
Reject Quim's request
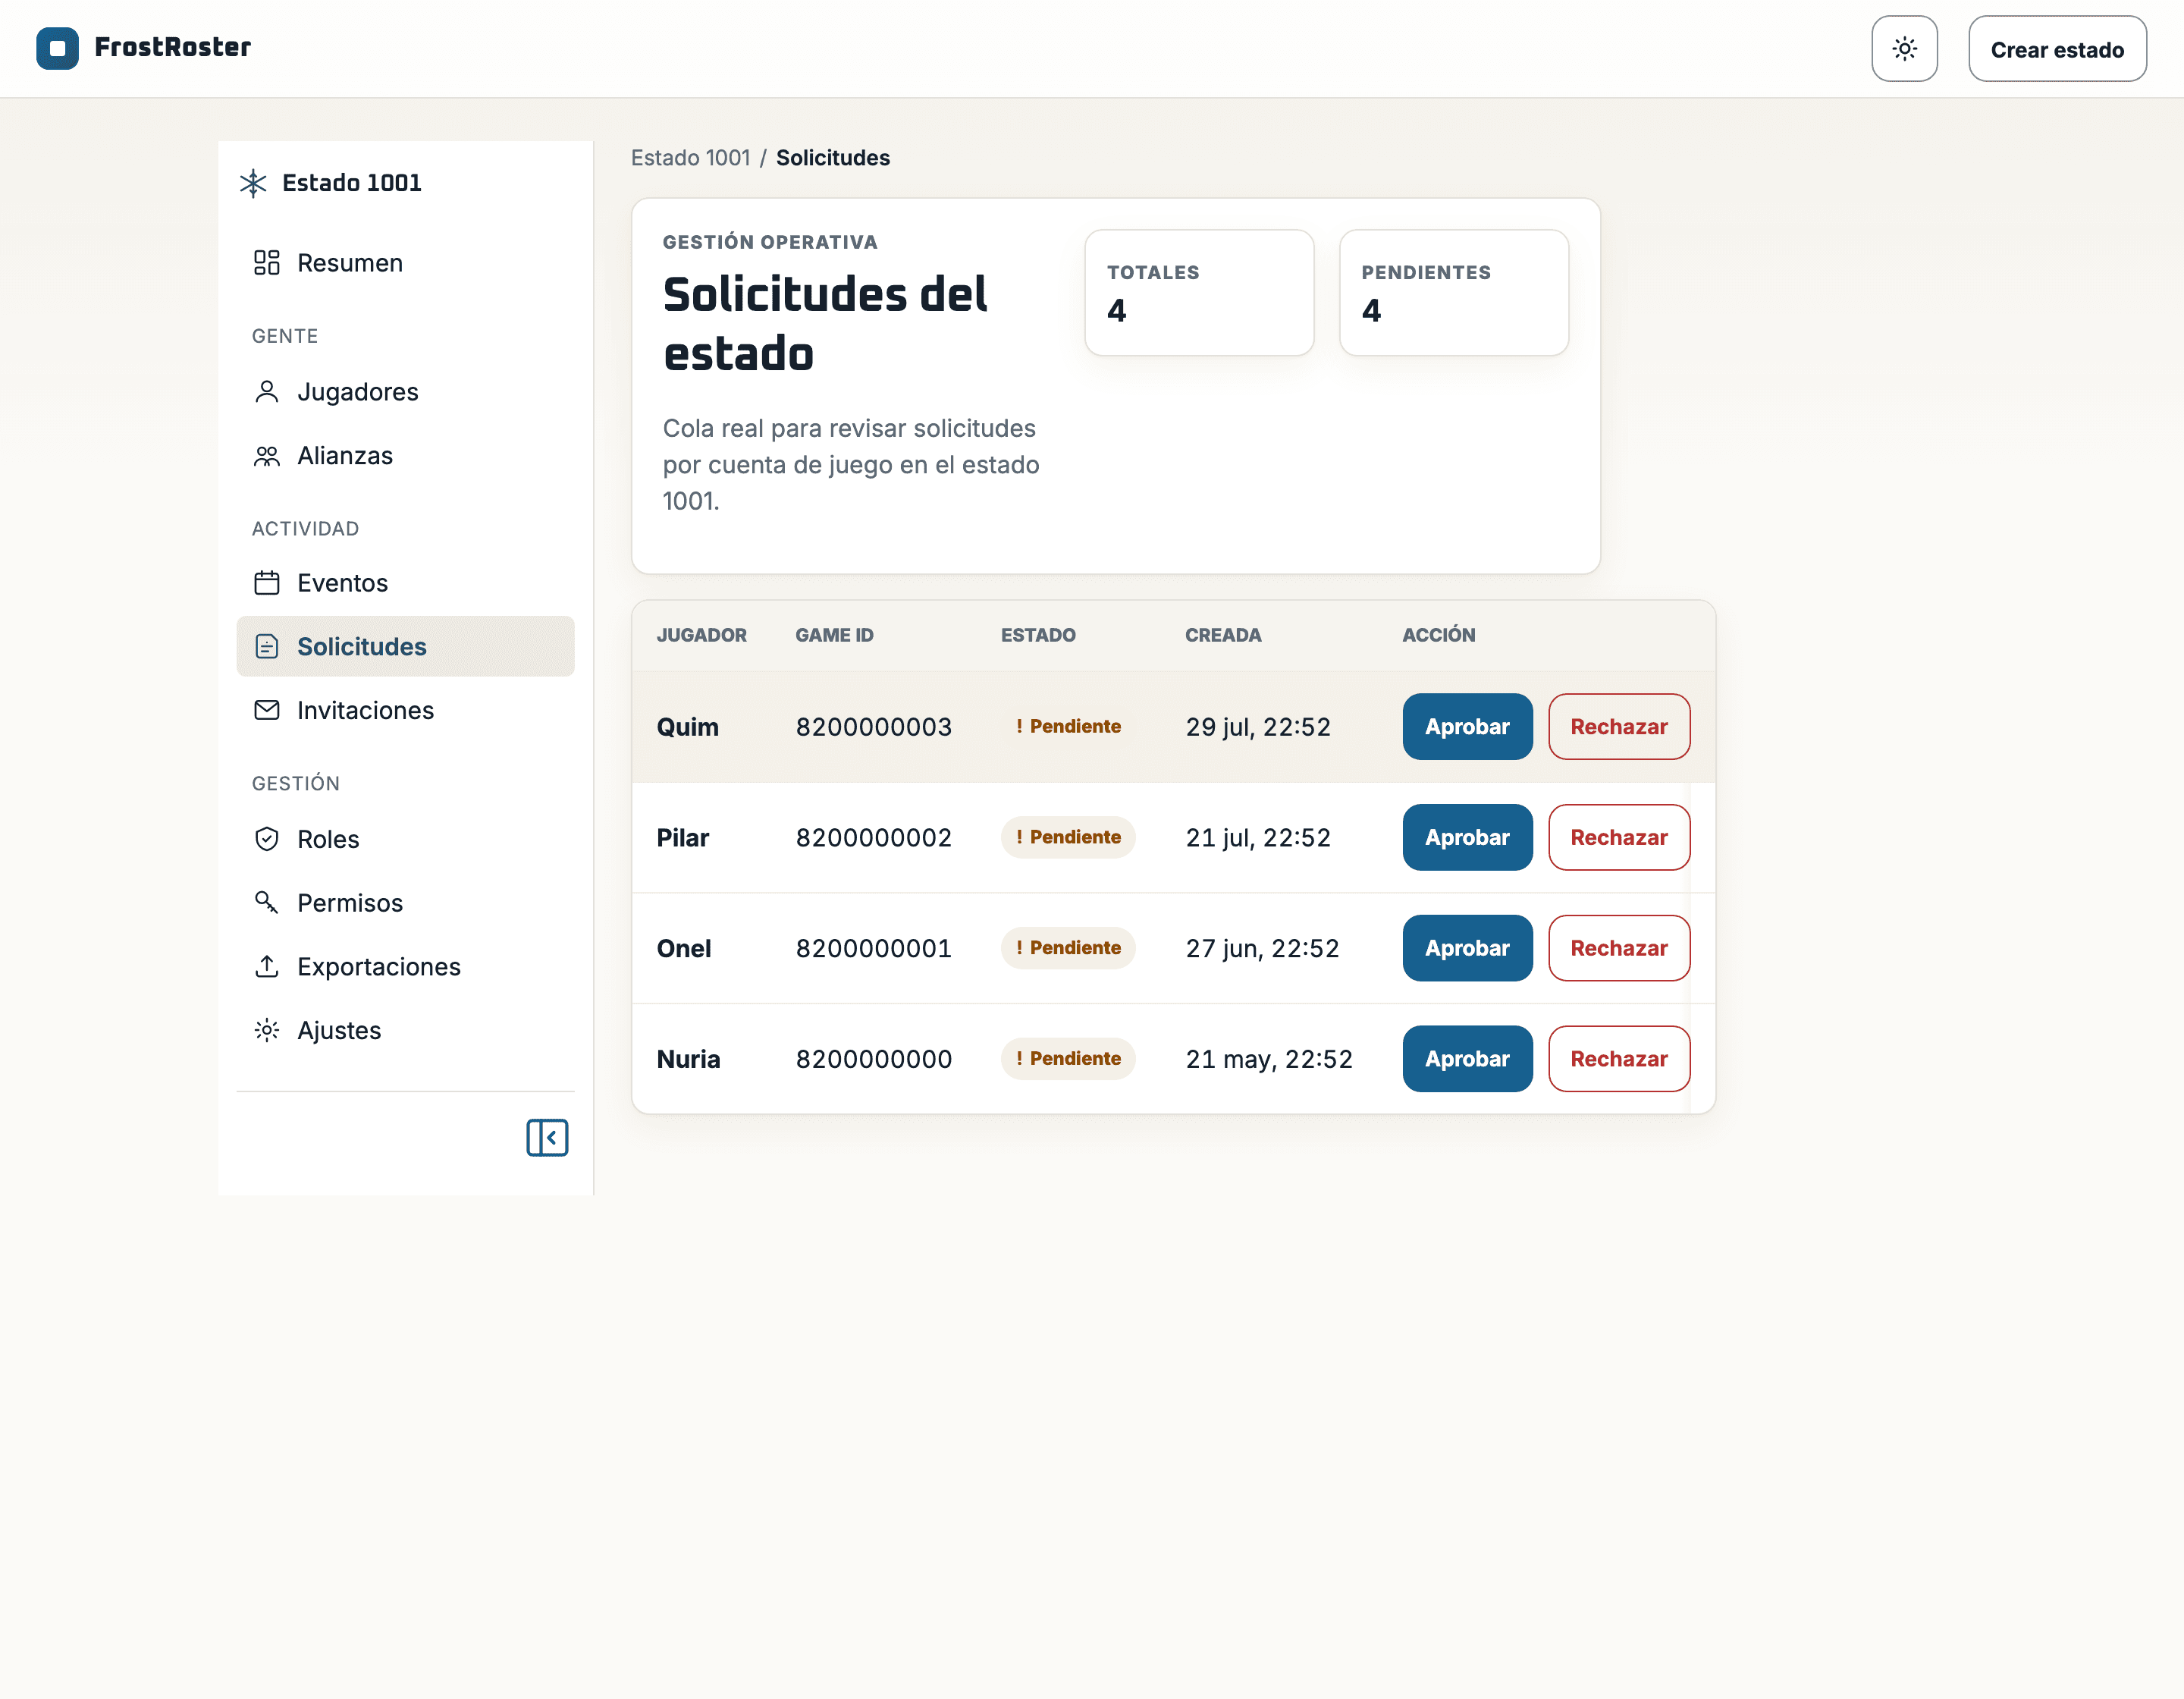pos(1618,726)
